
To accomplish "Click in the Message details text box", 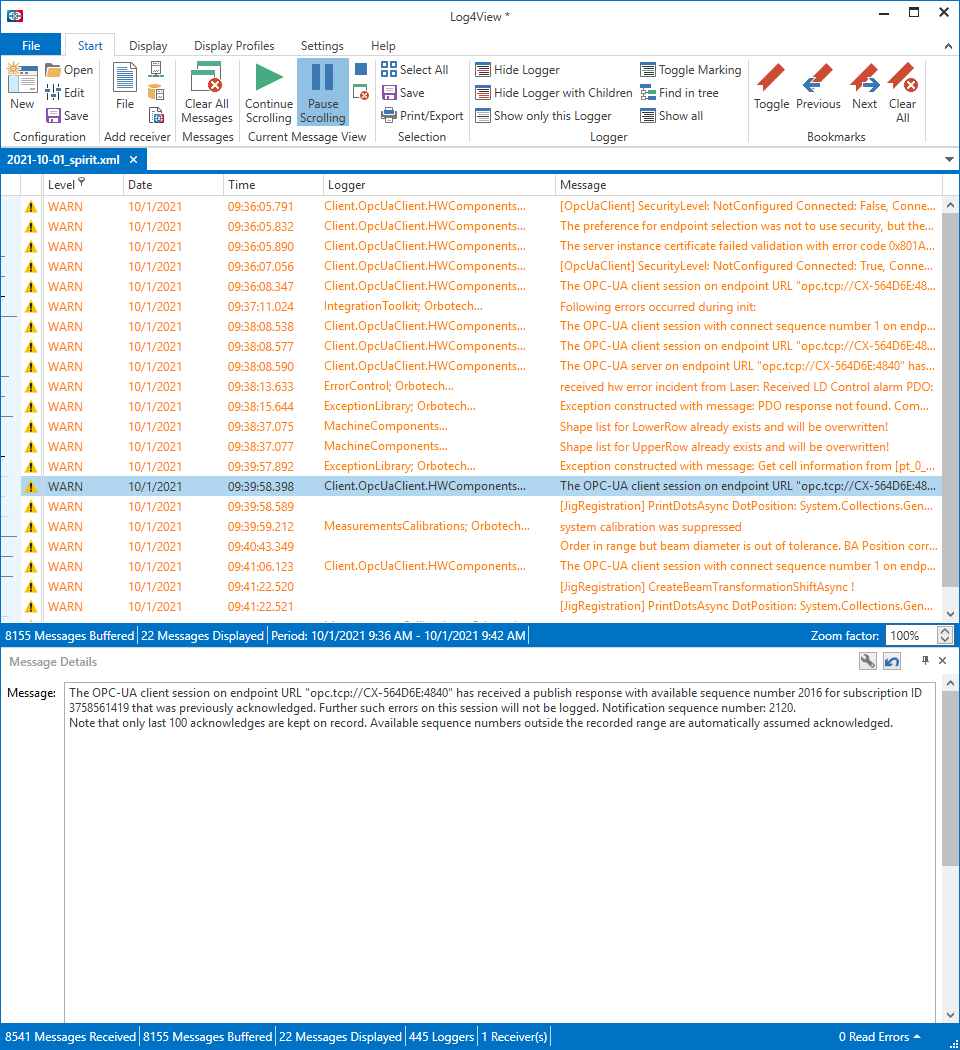I will coord(499,852).
